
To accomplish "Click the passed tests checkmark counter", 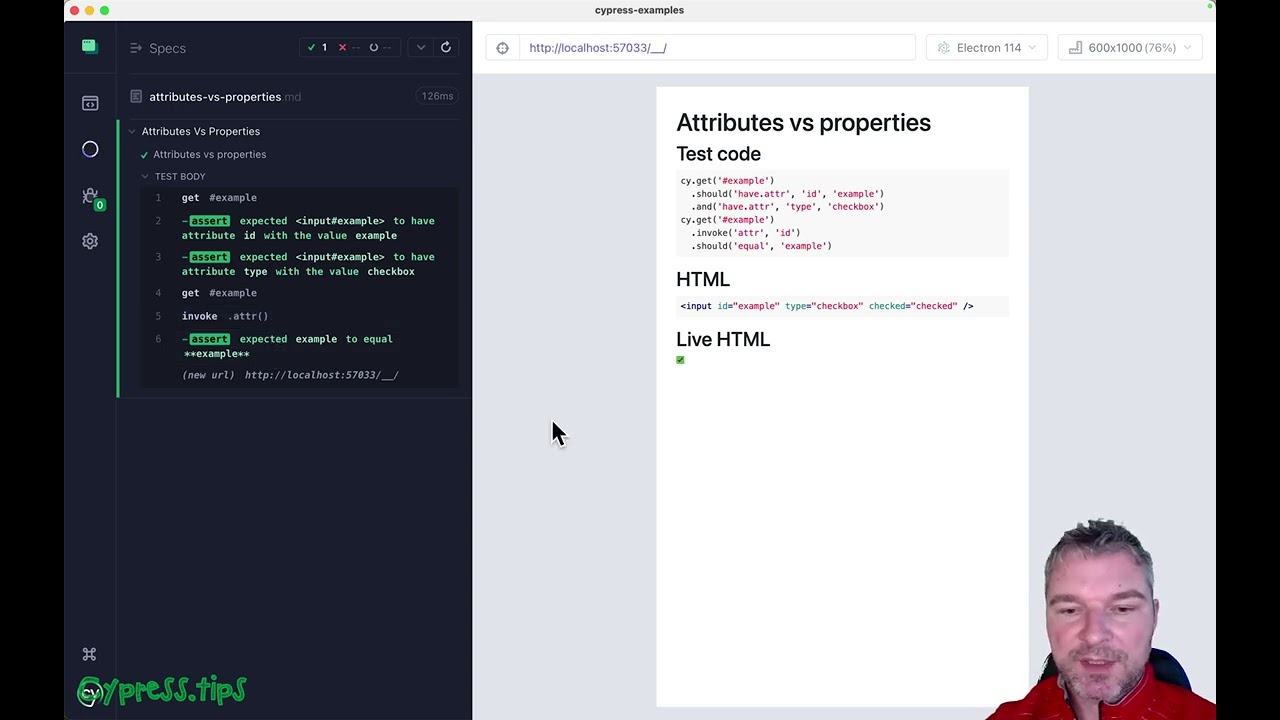I will coord(317,47).
